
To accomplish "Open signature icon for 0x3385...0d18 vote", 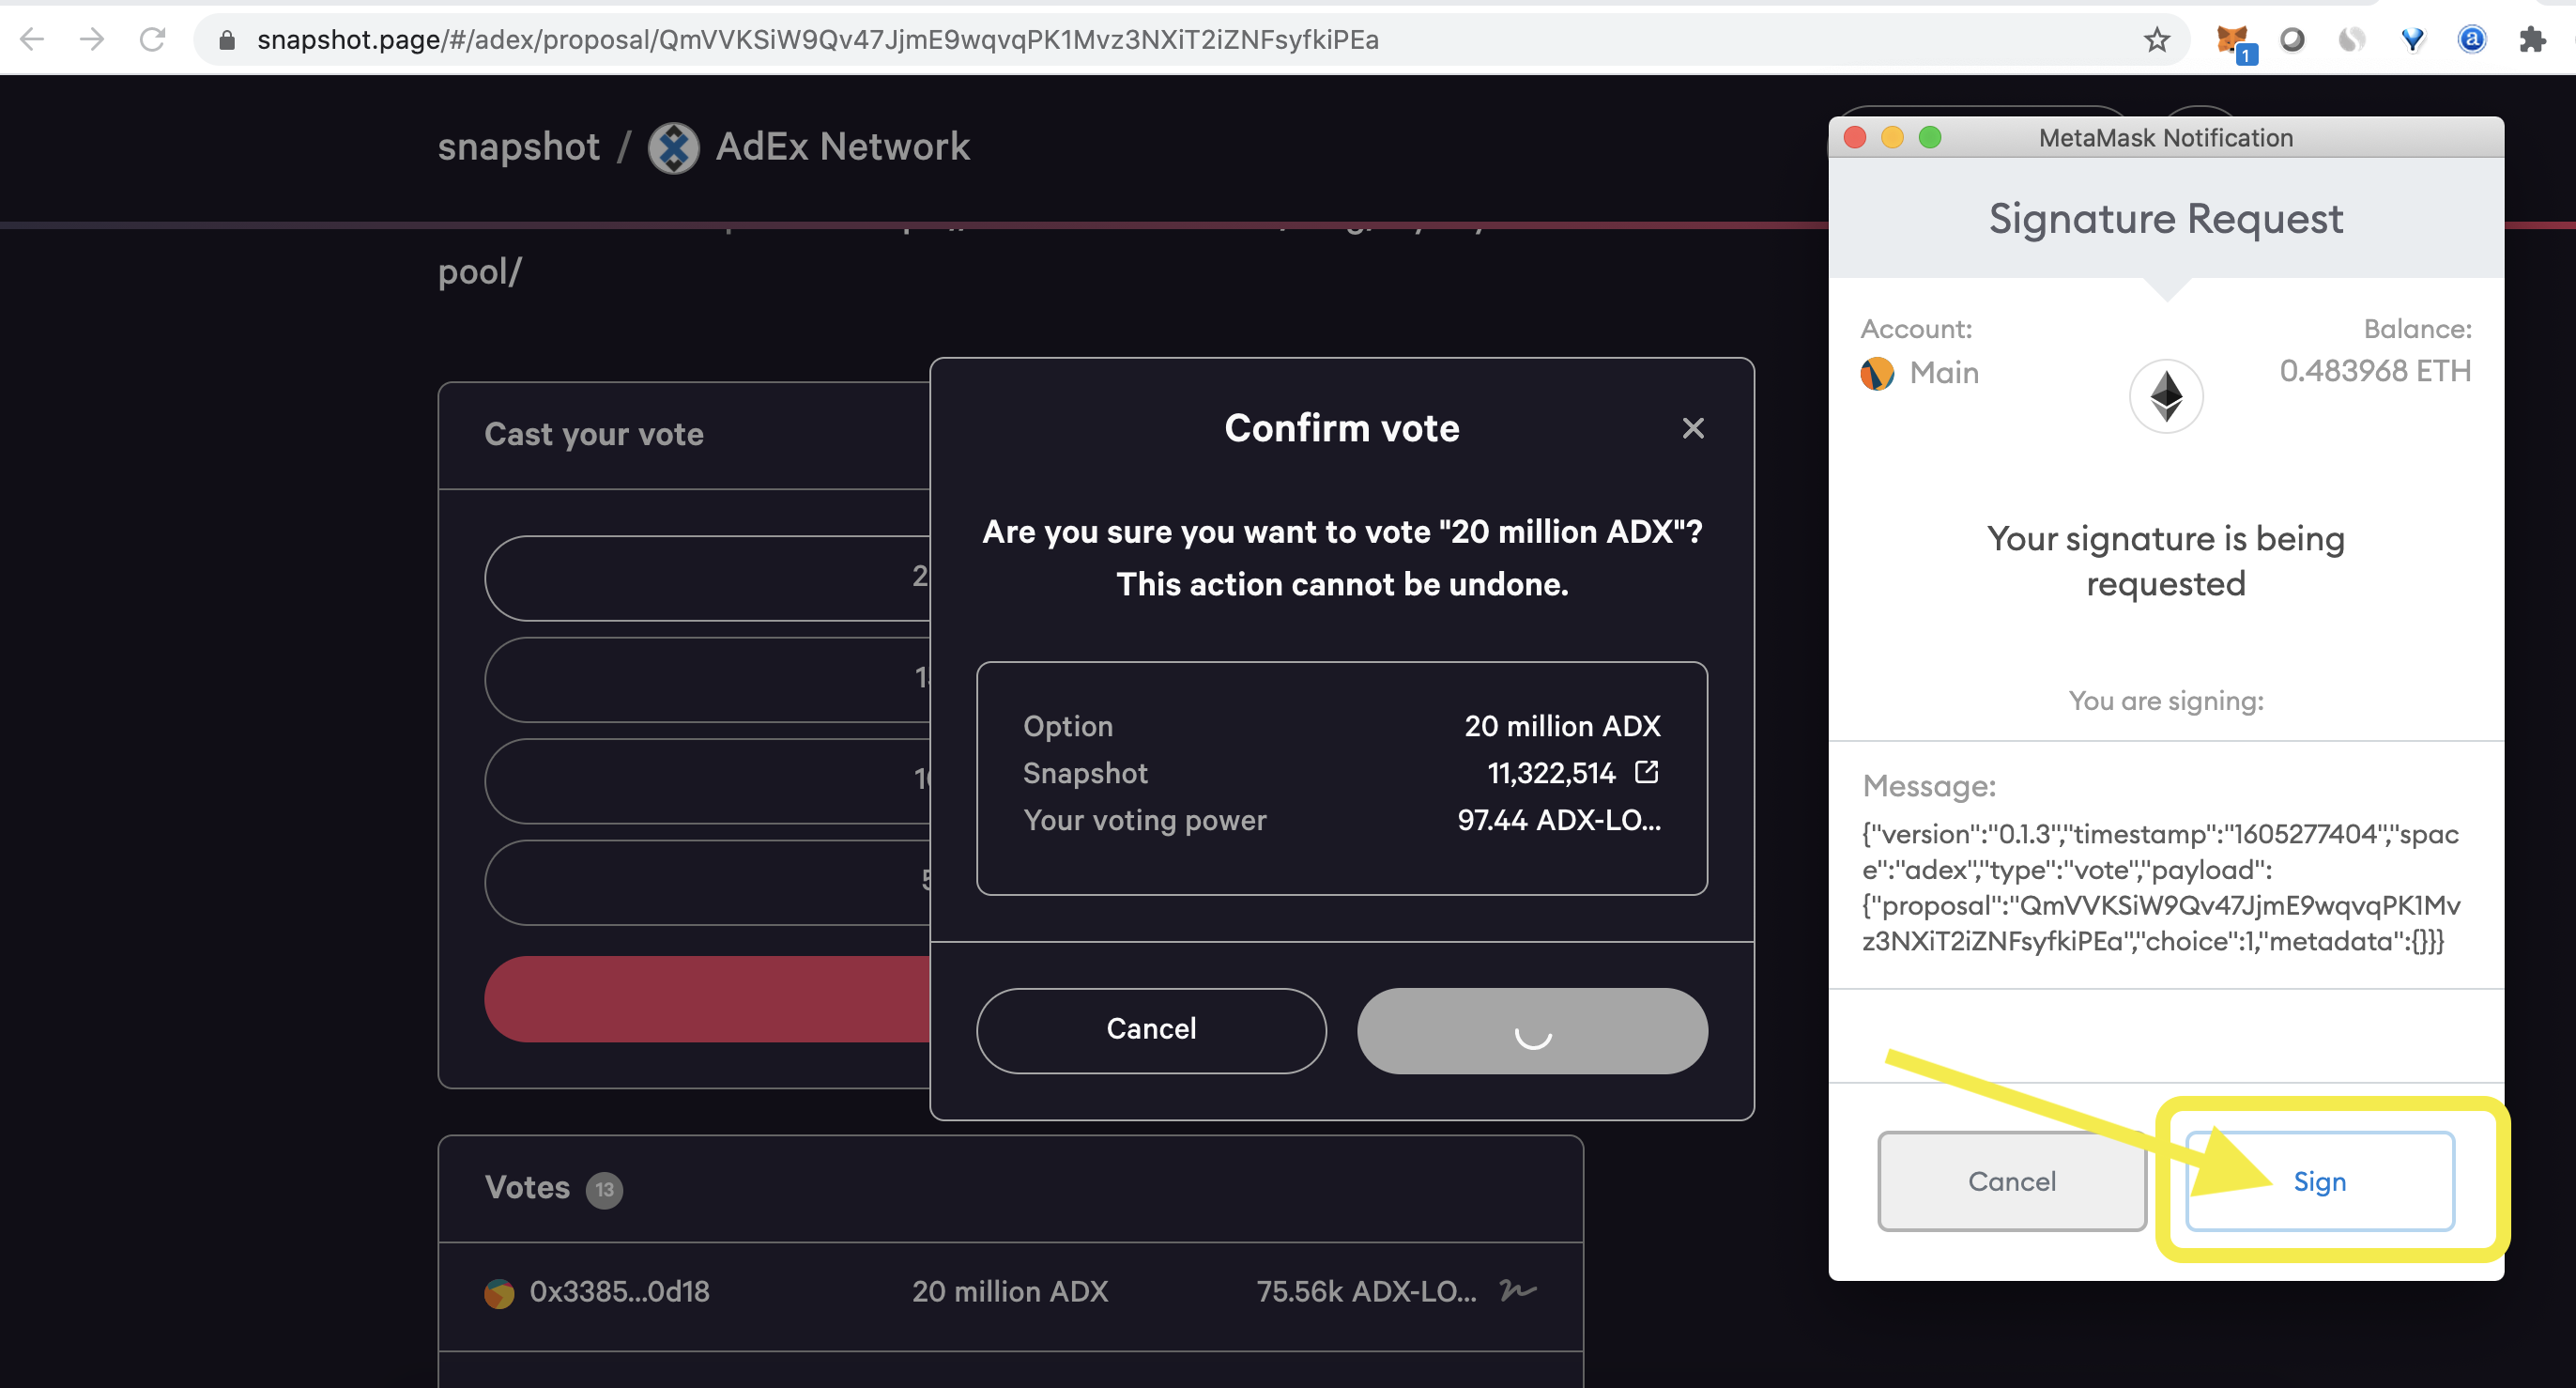I will point(1518,1291).
